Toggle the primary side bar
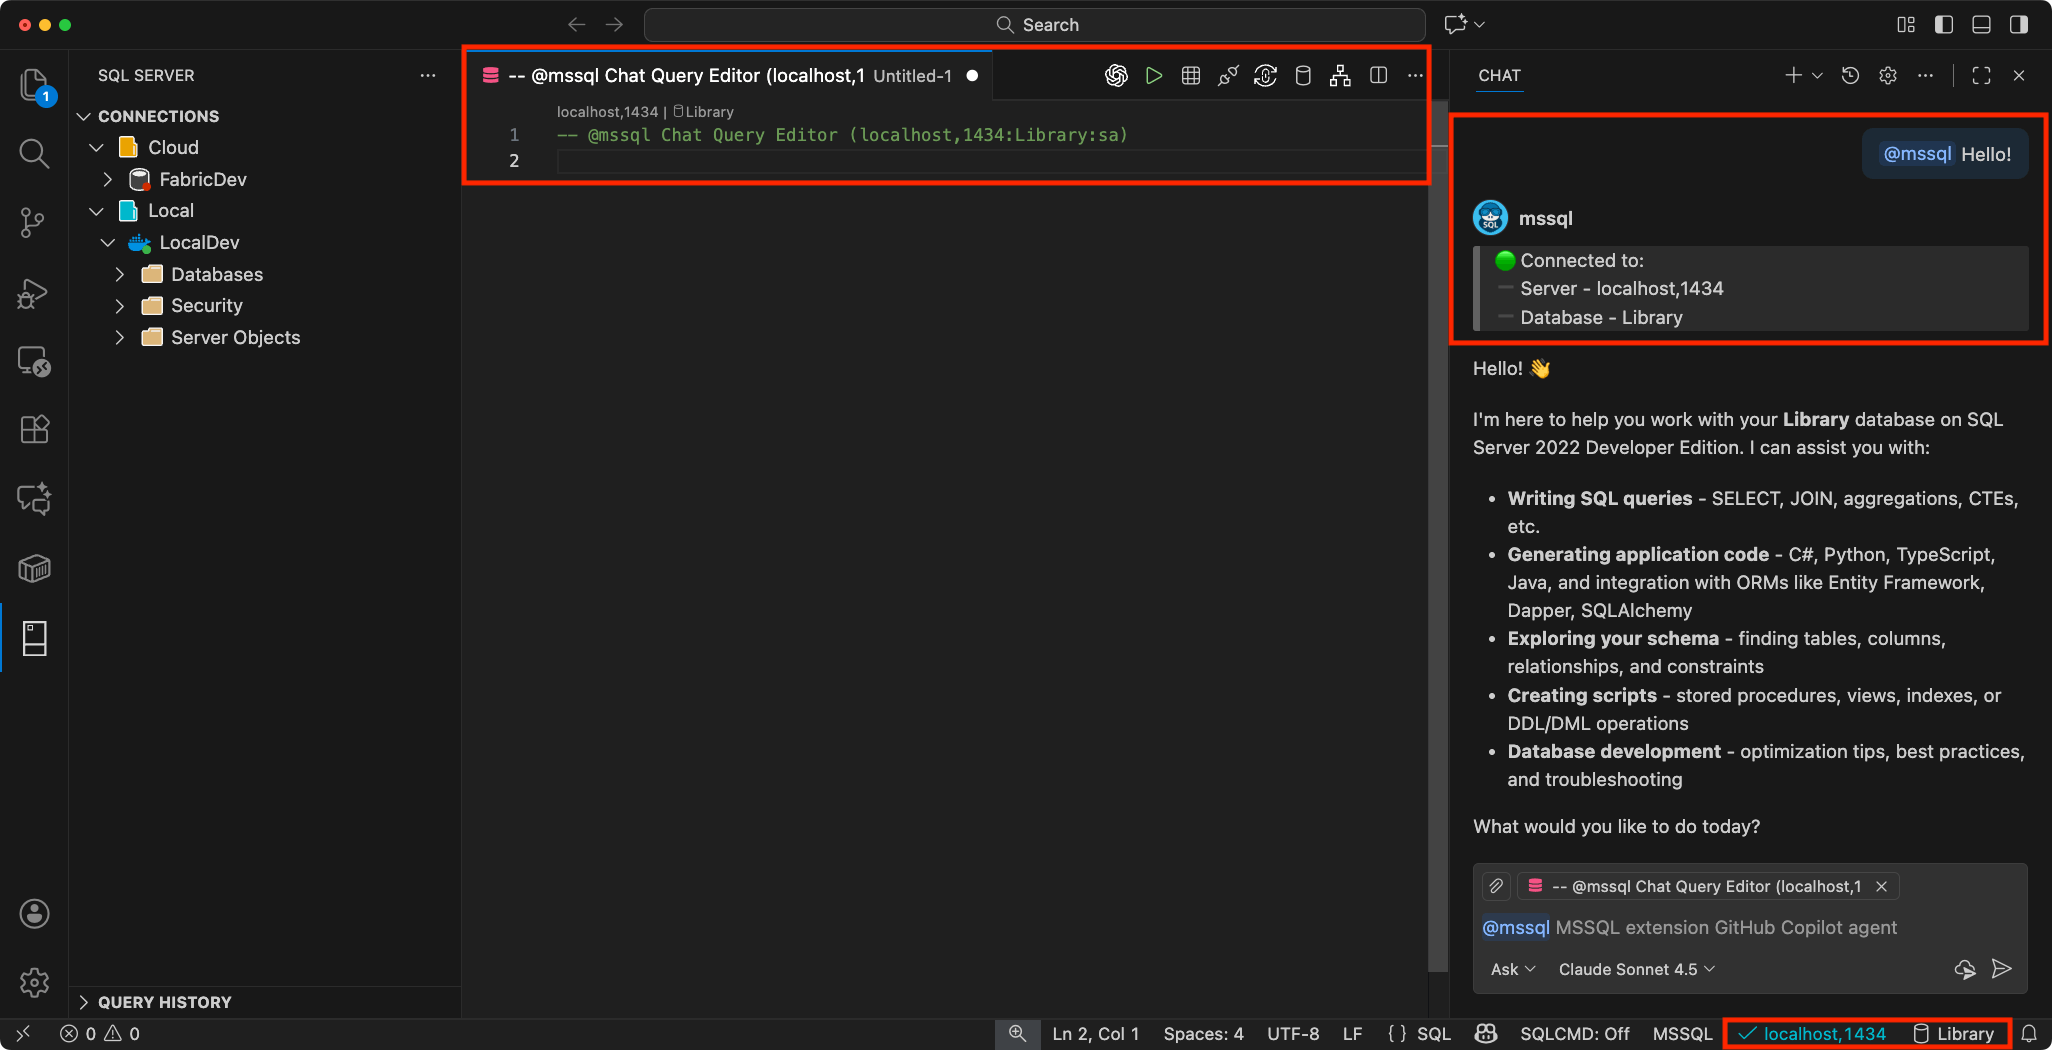 pyautogui.click(x=1944, y=25)
